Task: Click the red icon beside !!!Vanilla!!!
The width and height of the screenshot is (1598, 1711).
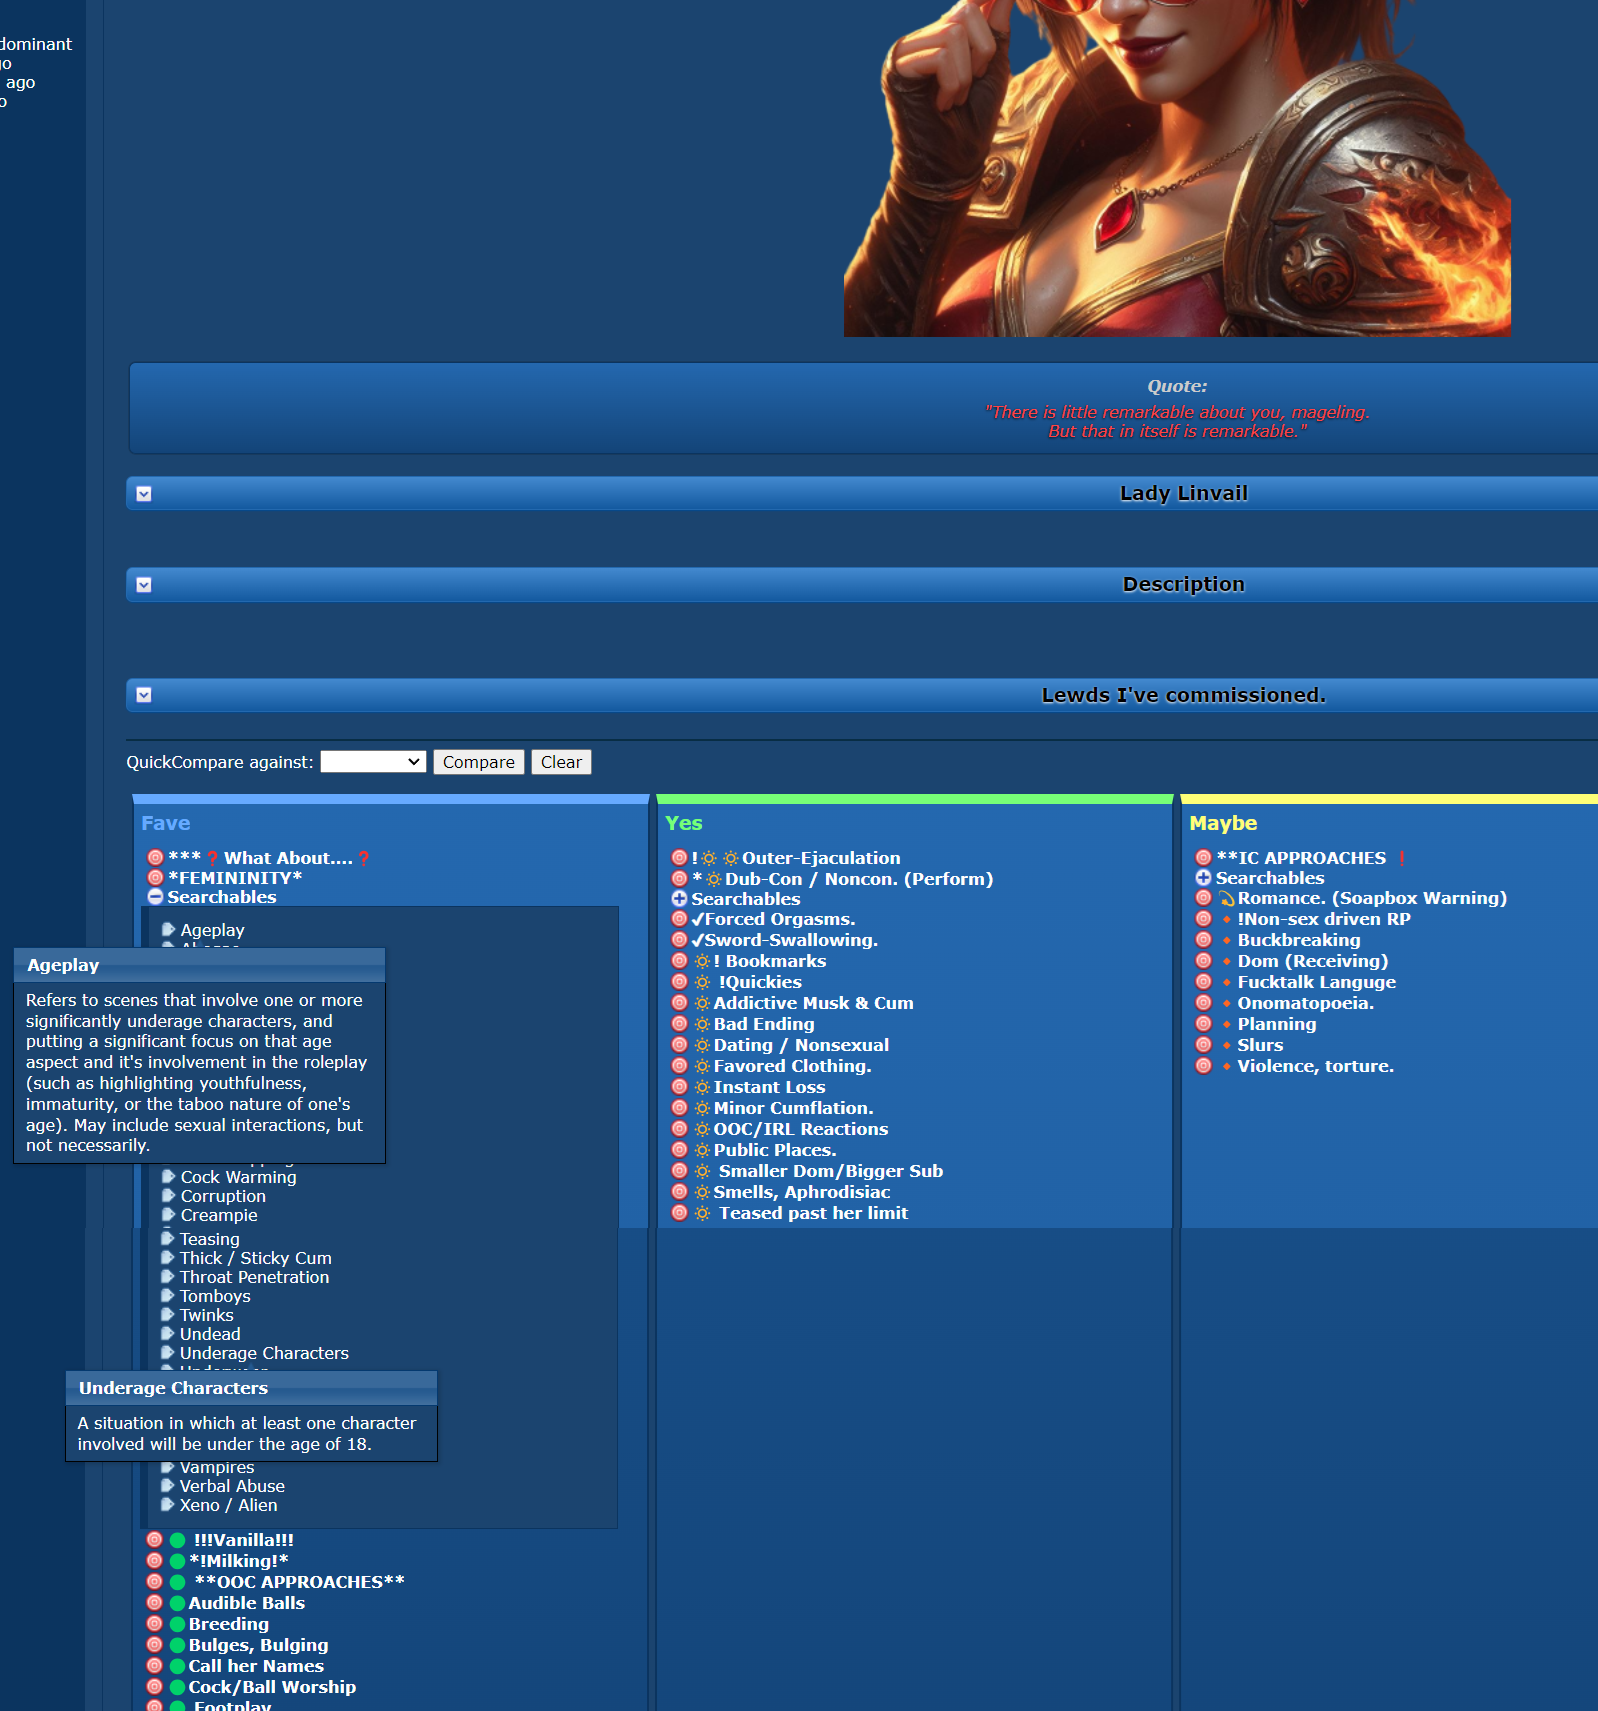Action: click(154, 1540)
